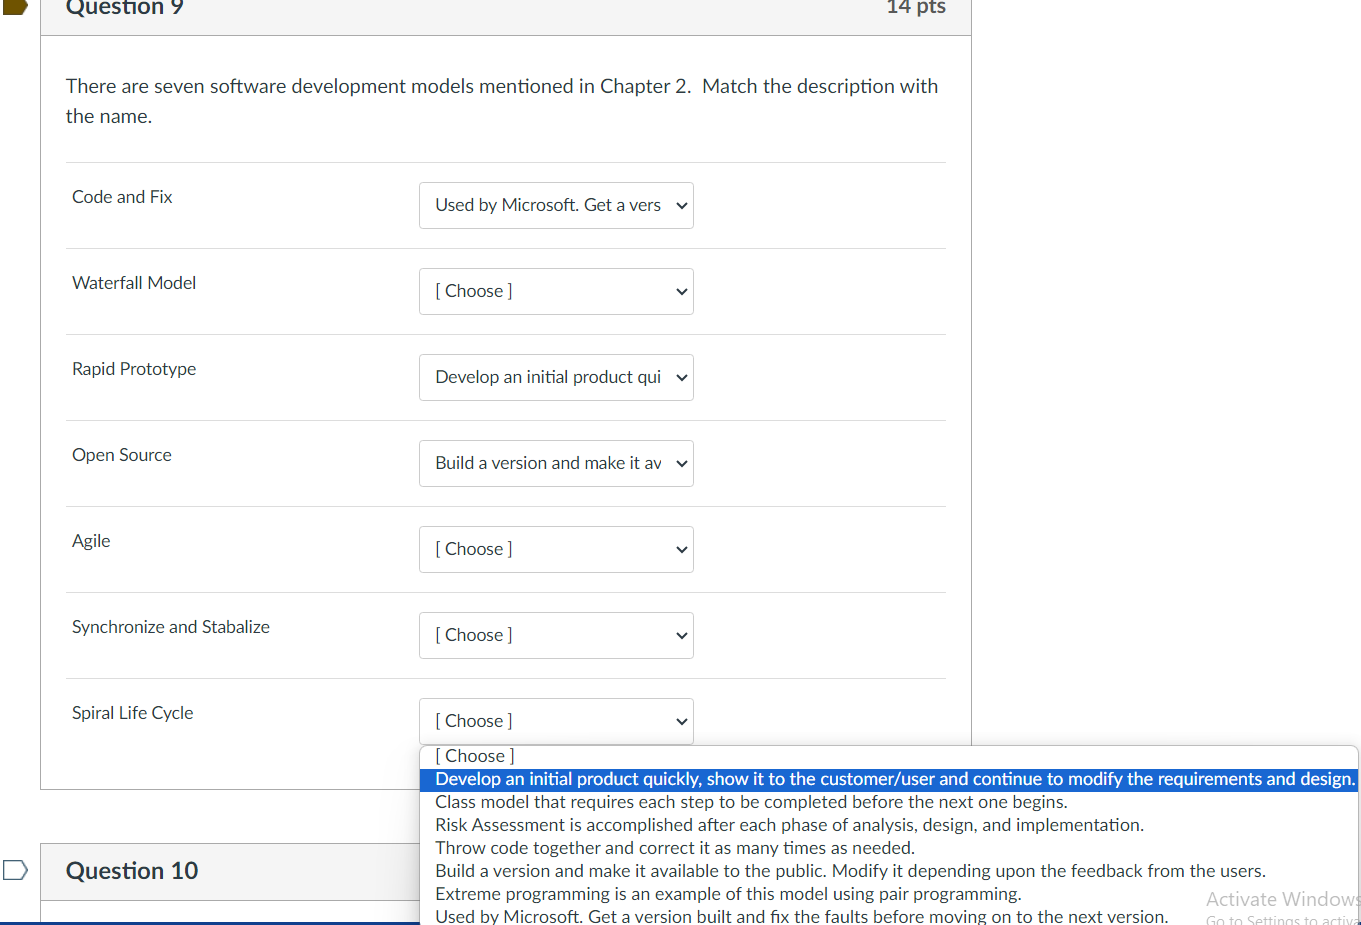Choose 'Extreme programming is an example' option
This screenshot has height=925, width=1361.
click(x=889, y=894)
